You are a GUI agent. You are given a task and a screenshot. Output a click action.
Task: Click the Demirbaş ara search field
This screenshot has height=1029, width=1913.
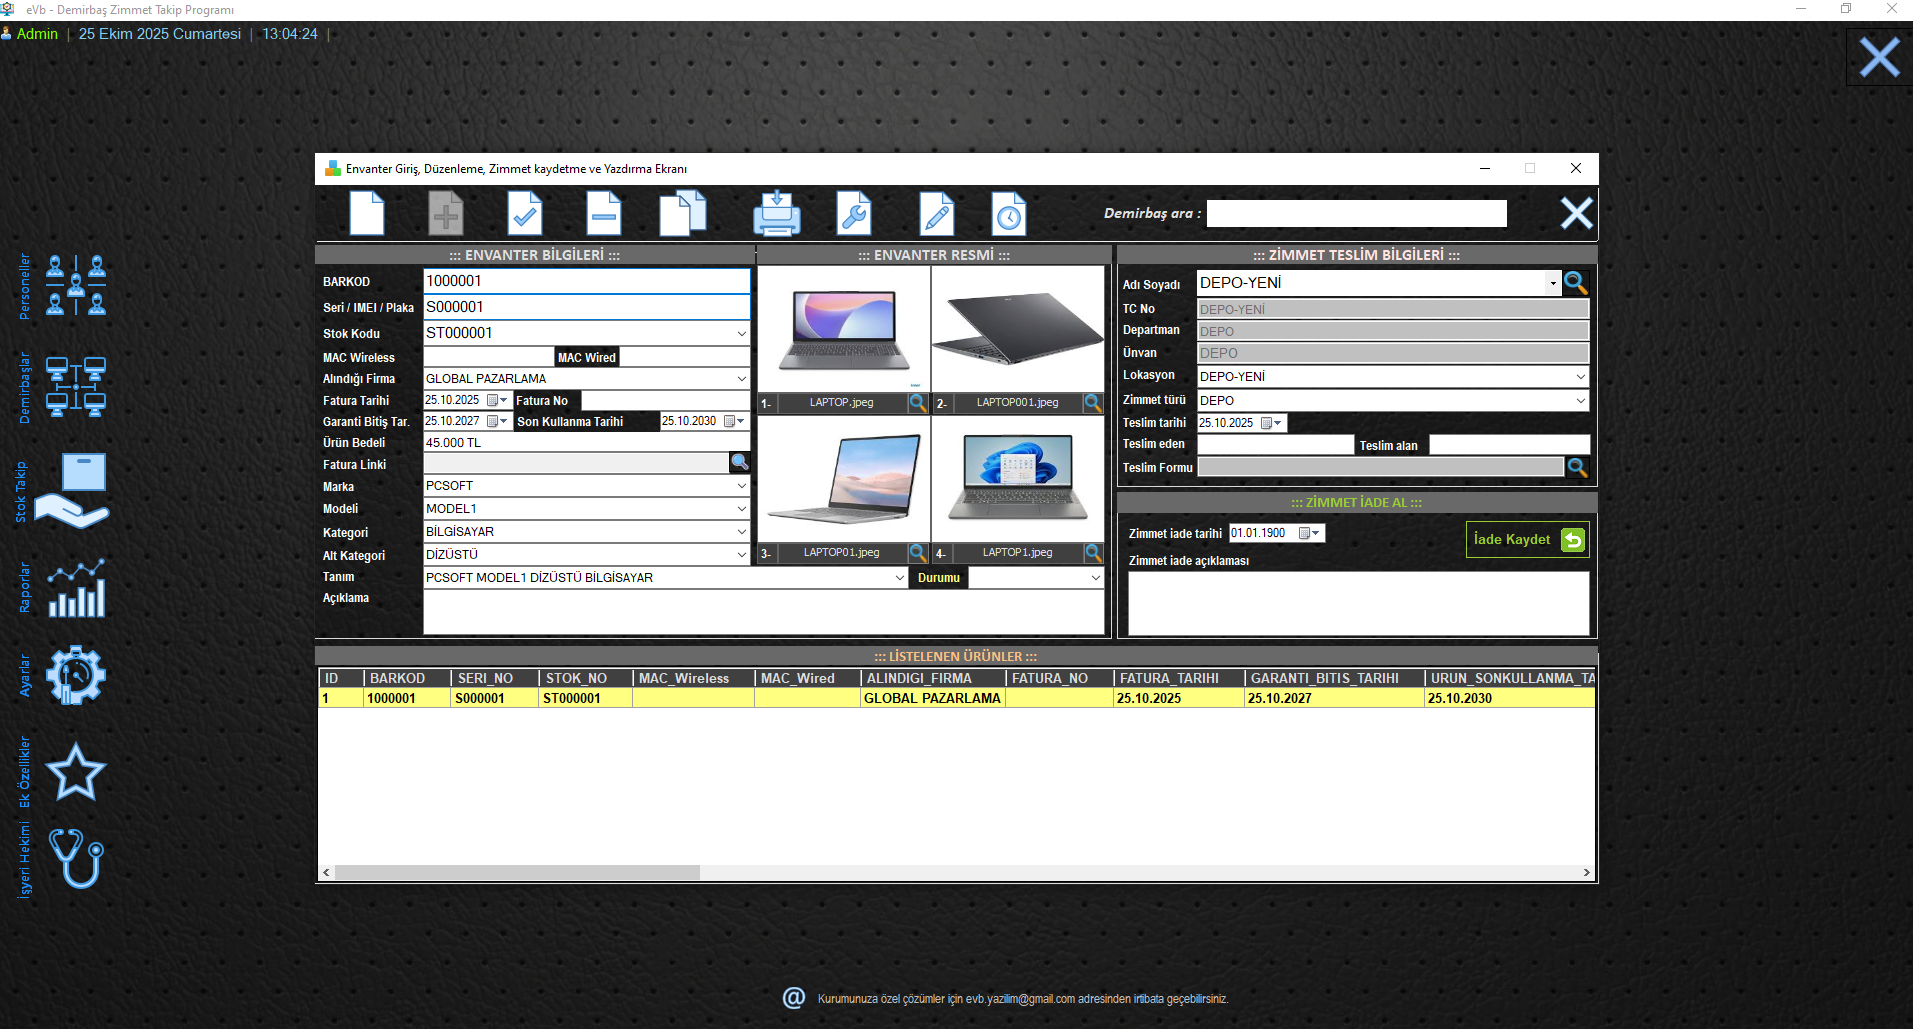click(x=1356, y=214)
